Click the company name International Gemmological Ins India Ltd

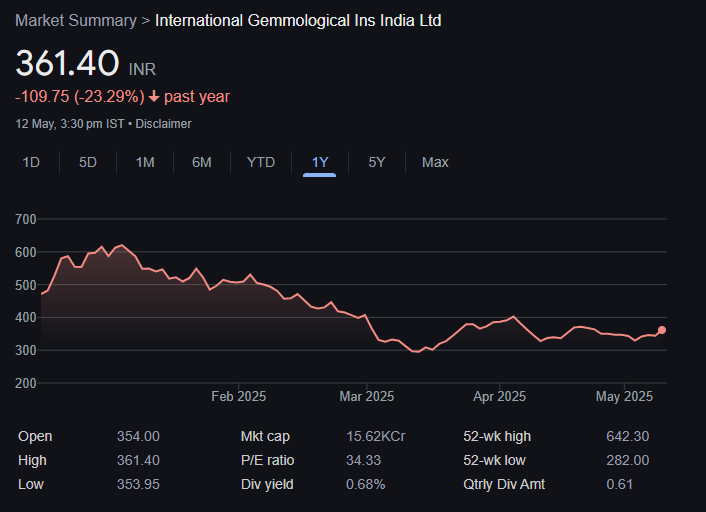[x=298, y=21]
